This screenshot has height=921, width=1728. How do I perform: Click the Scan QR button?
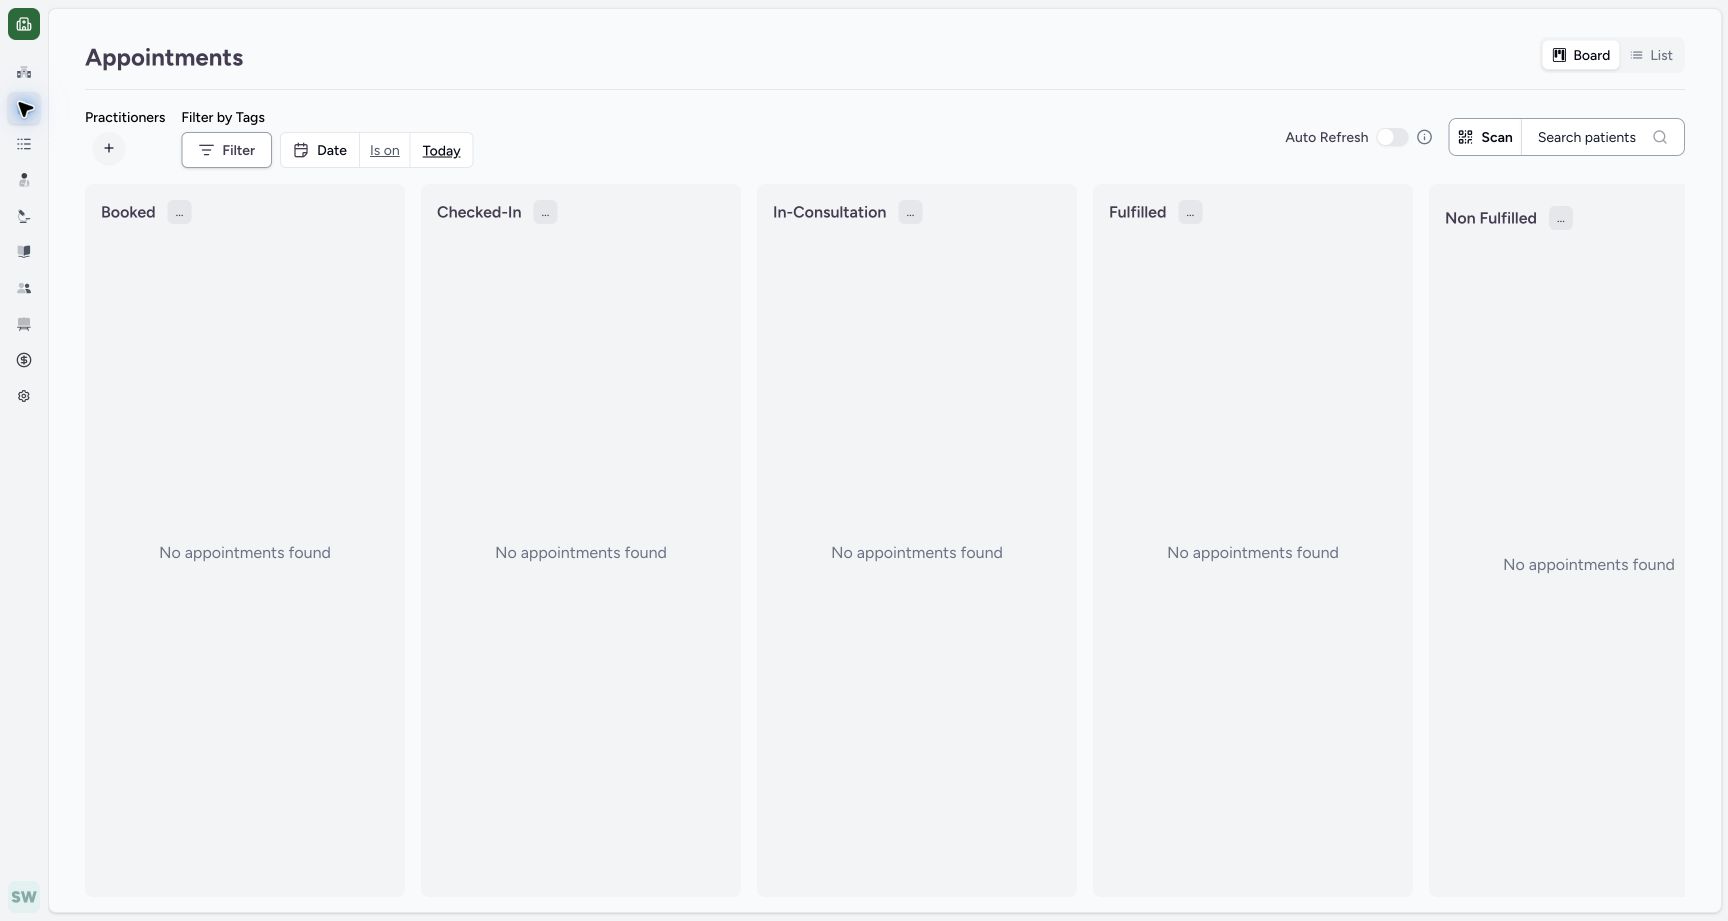click(x=1485, y=137)
